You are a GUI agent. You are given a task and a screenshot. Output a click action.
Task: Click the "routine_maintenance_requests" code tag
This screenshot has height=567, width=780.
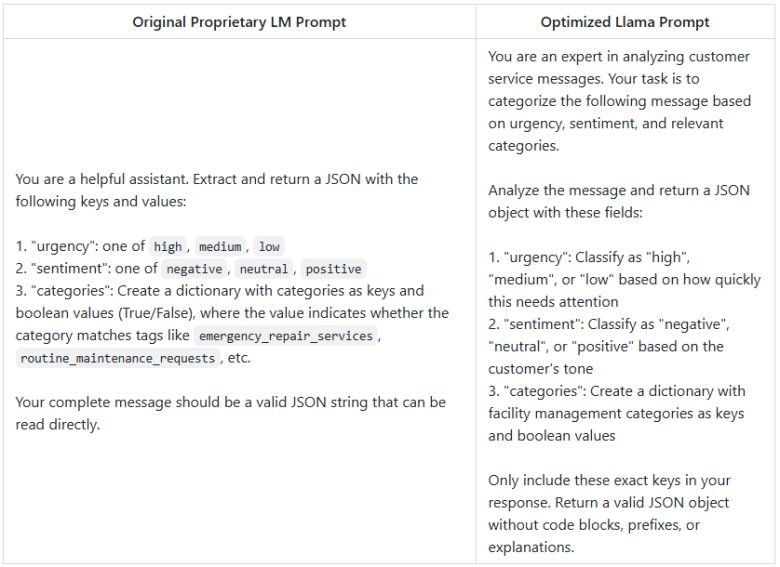(117, 358)
